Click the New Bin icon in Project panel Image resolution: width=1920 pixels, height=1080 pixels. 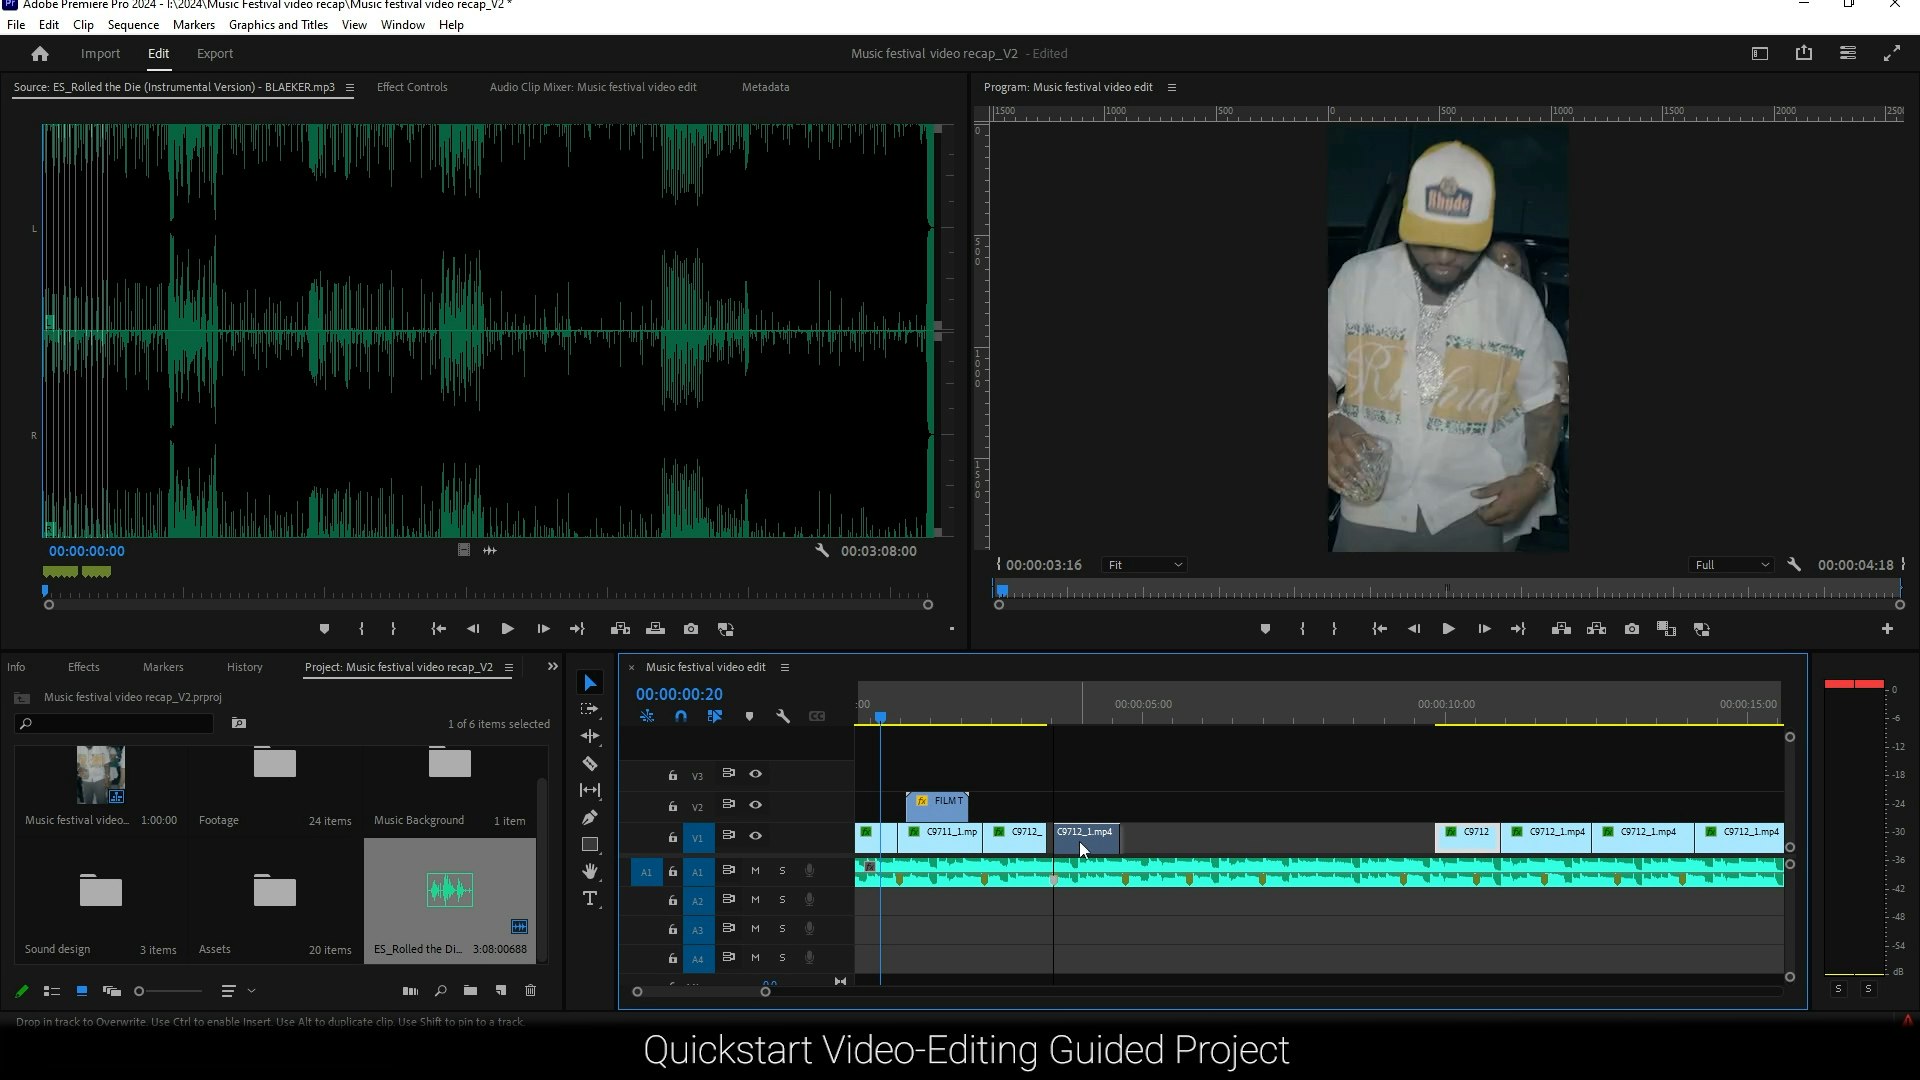[x=470, y=991]
